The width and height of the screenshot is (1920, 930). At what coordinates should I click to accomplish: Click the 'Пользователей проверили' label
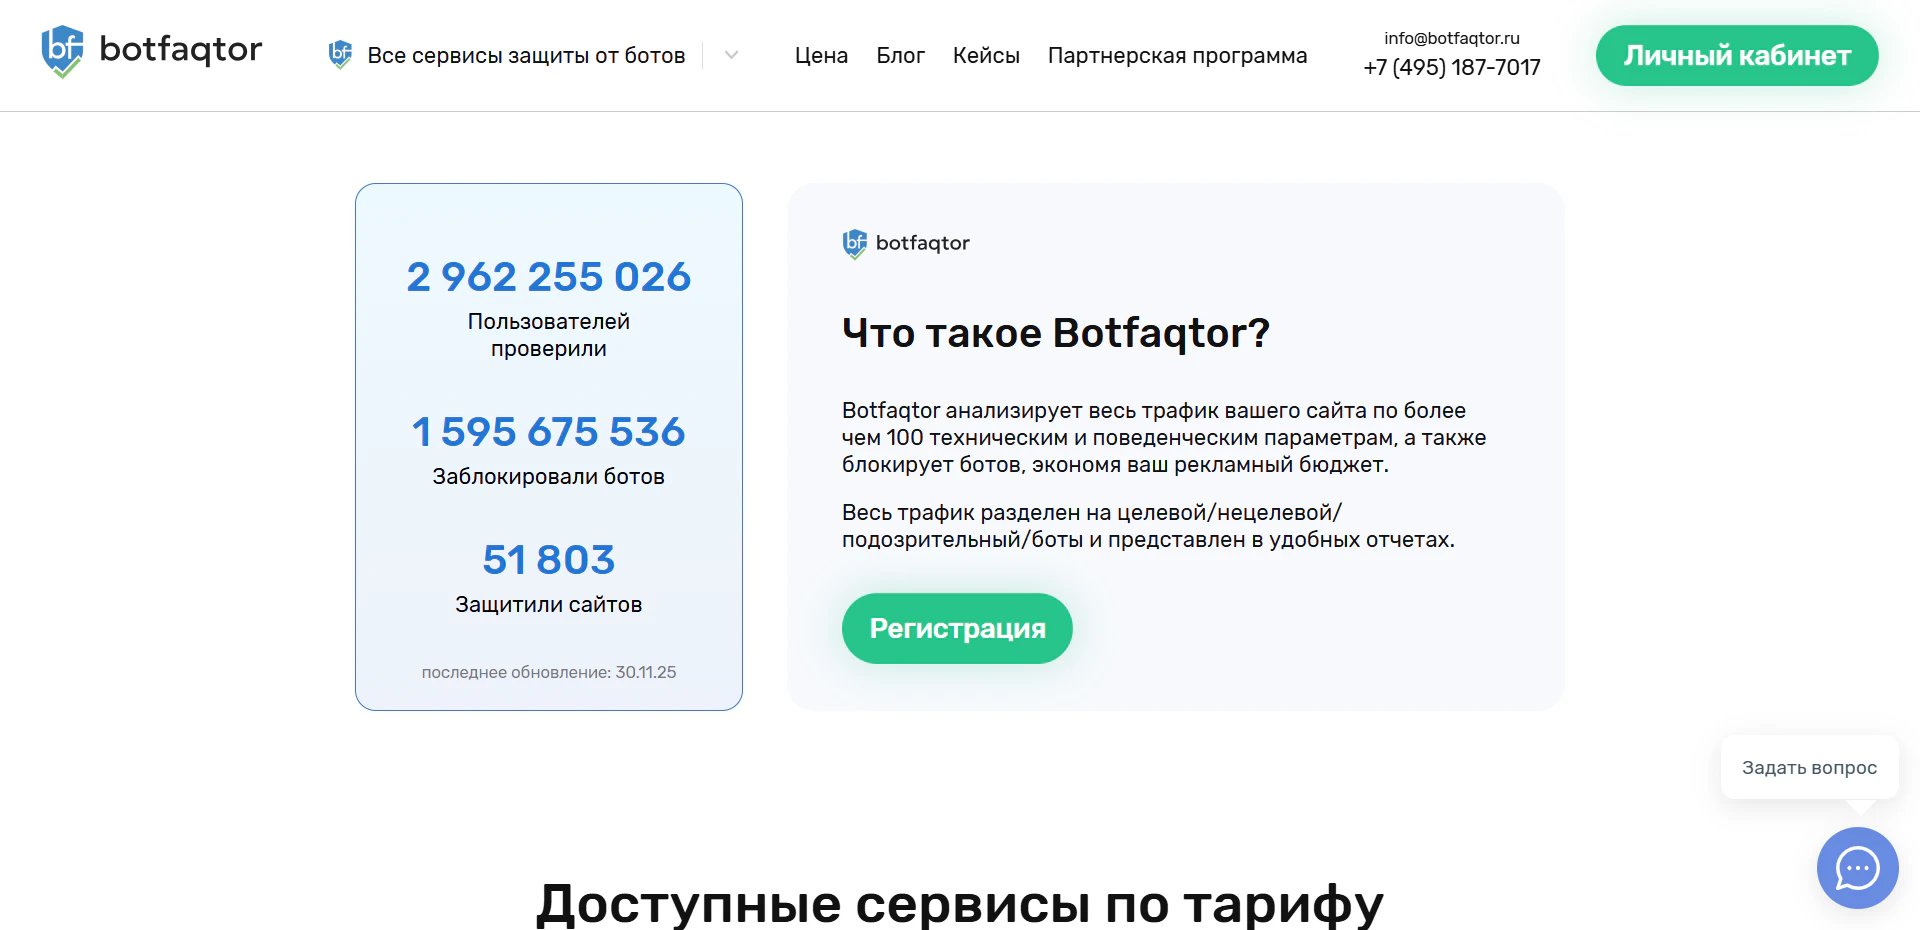pos(549,335)
